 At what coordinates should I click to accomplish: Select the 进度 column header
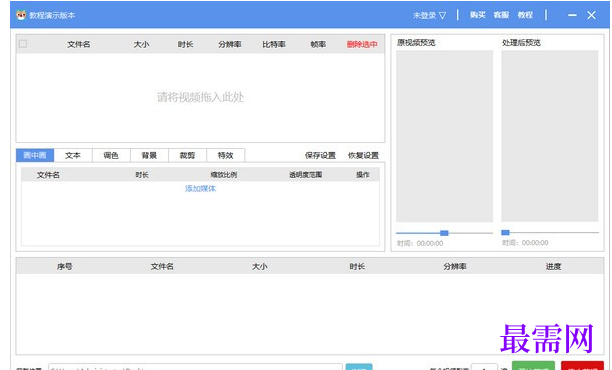pos(553,267)
